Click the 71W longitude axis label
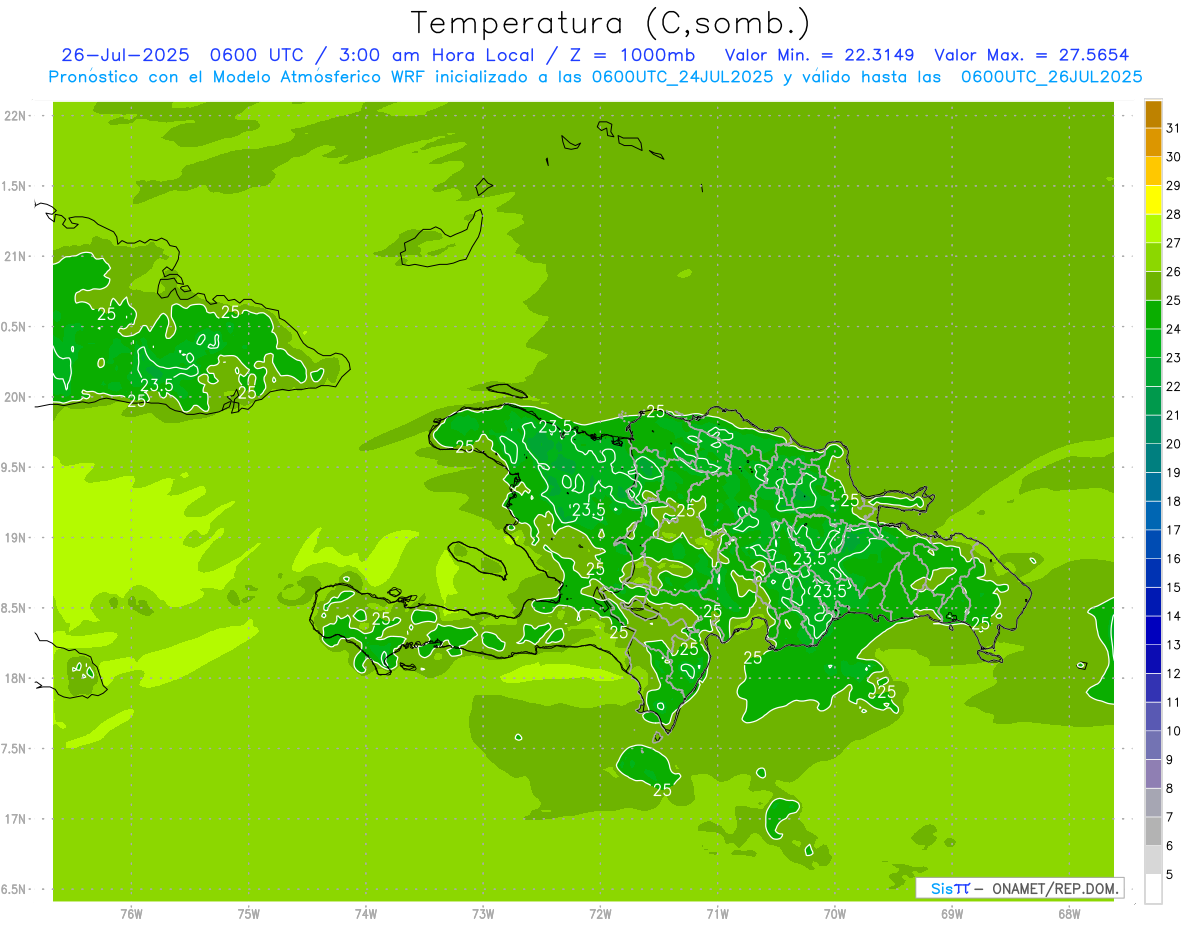 (x=717, y=914)
